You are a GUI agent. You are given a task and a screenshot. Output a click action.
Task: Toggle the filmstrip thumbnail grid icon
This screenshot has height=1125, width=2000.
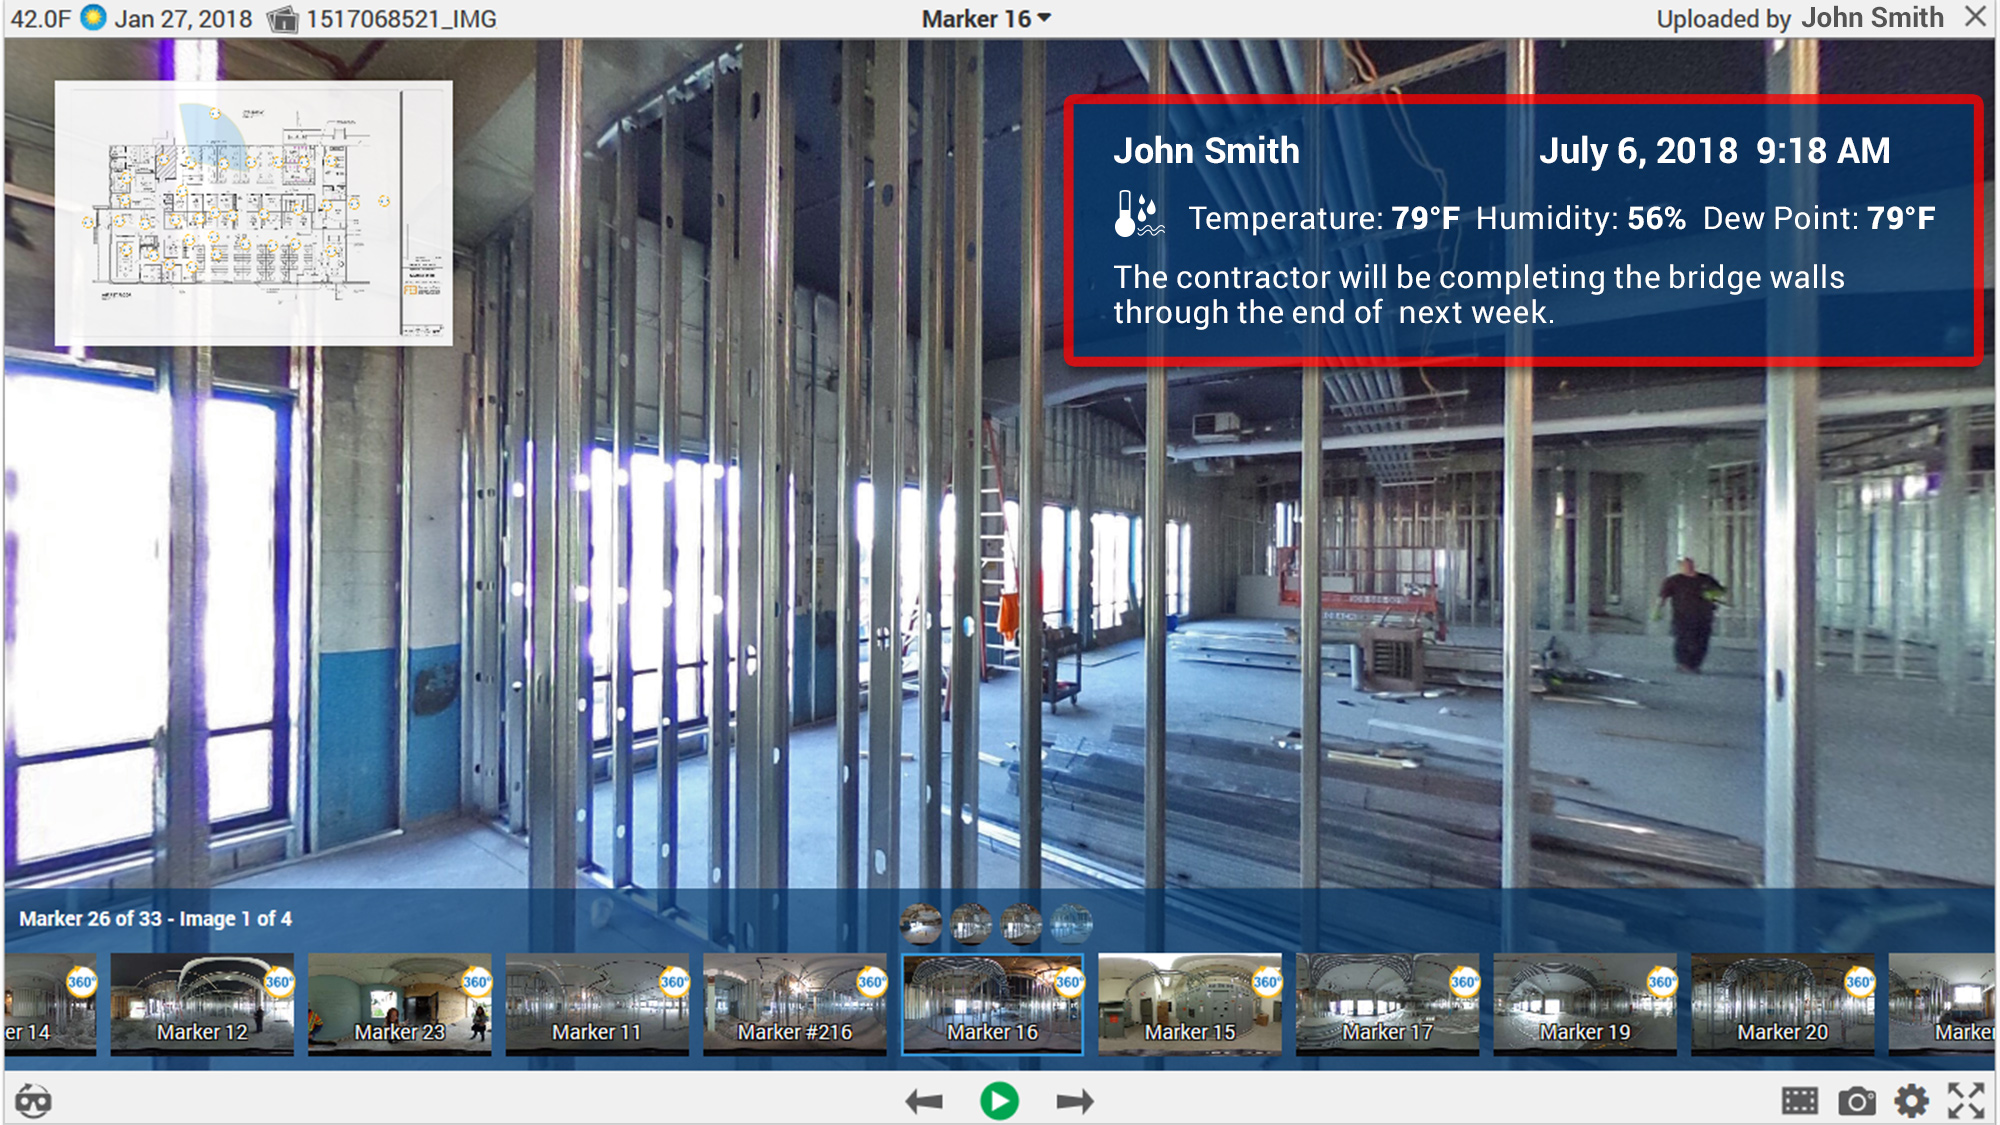click(1799, 1102)
